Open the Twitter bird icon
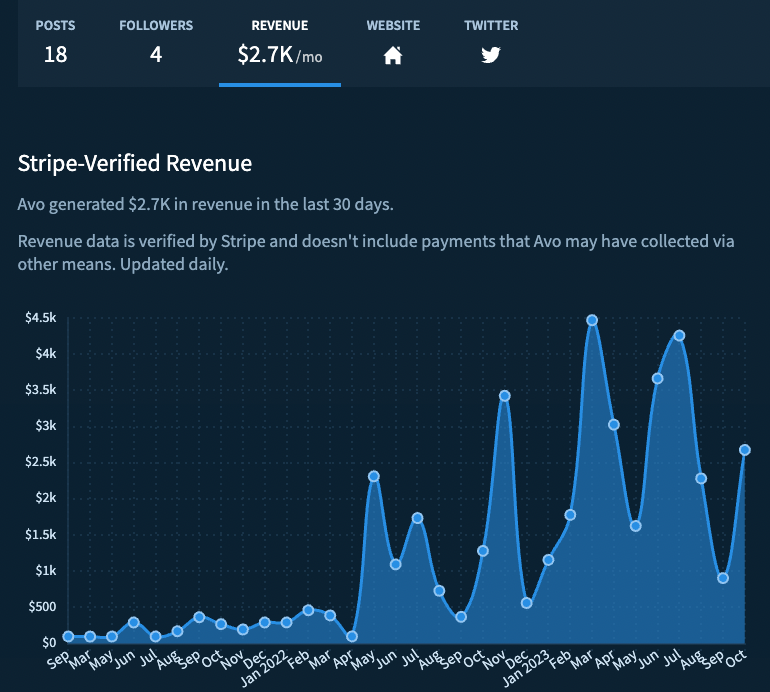 [x=490, y=55]
